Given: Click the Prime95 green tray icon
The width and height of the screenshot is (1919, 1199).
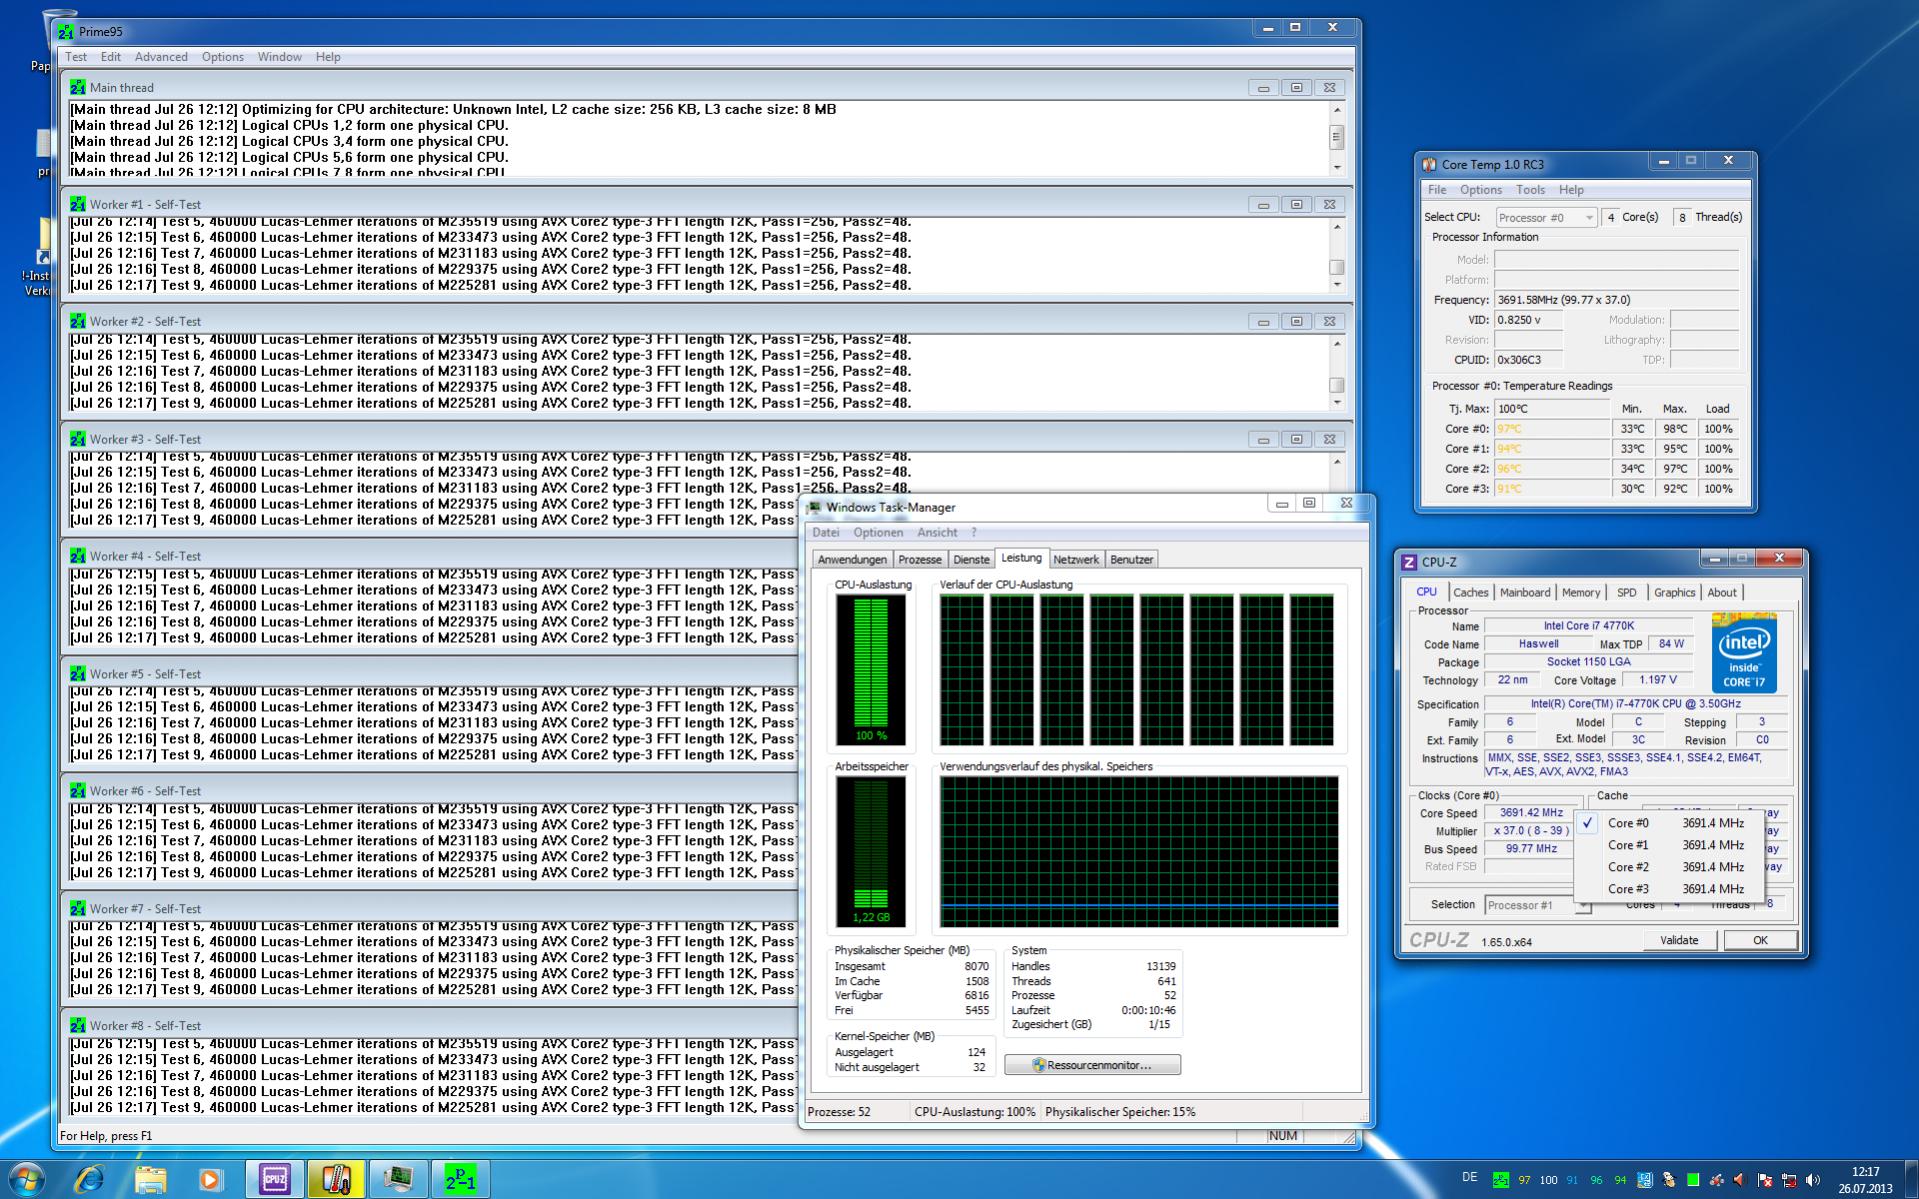Looking at the screenshot, I should point(1500,1180).
